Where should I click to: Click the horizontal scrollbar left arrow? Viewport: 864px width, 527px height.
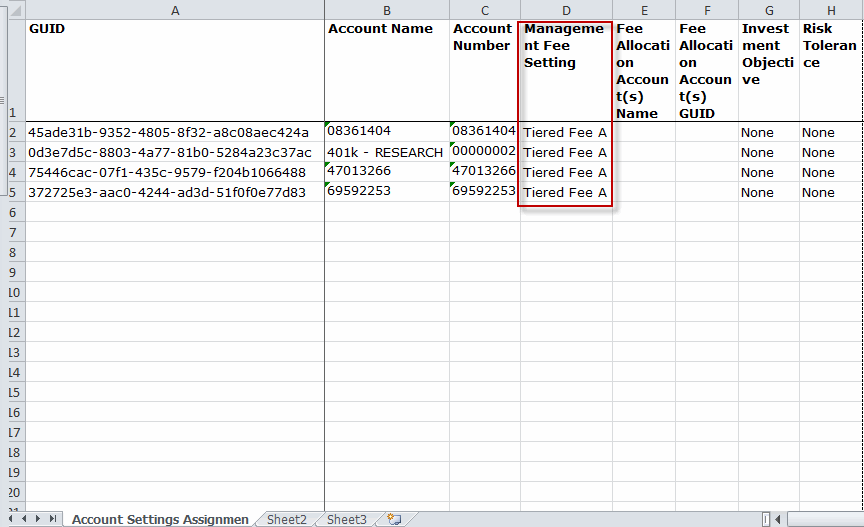coord(779,519)
